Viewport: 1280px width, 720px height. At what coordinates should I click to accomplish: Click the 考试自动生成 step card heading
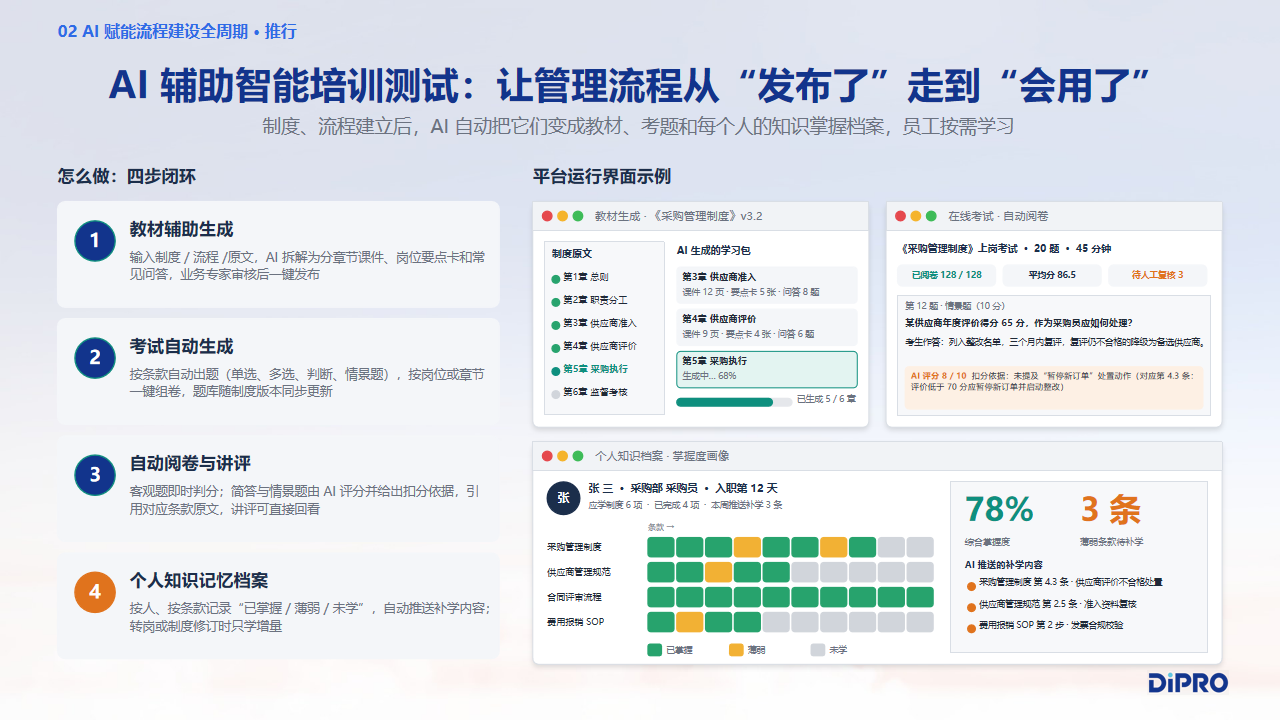(182, 347)
